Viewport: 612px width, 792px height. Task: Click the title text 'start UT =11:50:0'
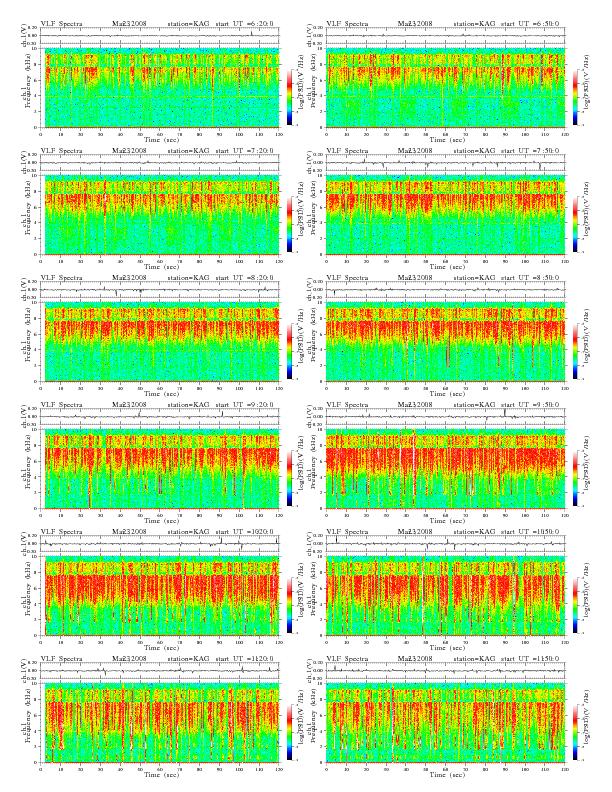click(x=532, y=659)
